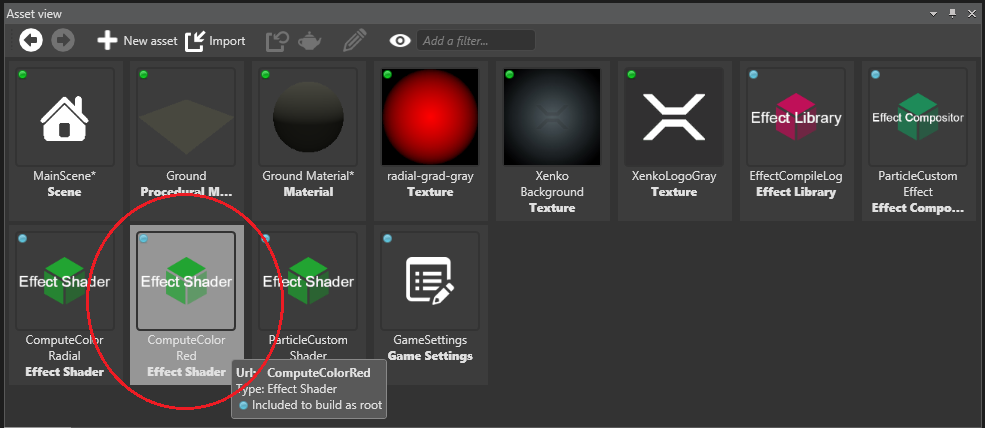
Task: Click the pencil edit icon
Action: pos(354,41)
